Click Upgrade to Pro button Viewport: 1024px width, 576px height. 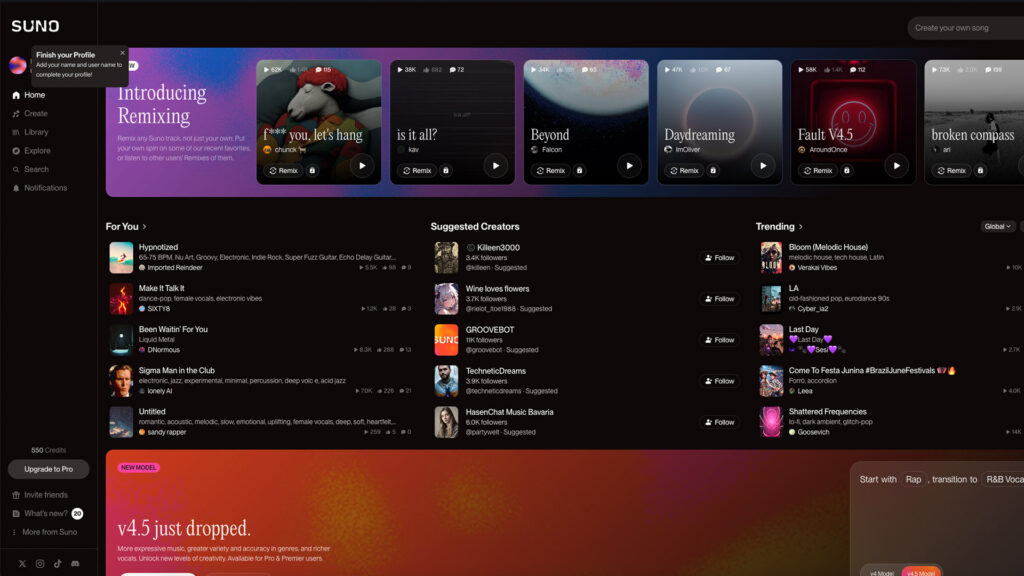pyautogui.click(x=48, y=469)
